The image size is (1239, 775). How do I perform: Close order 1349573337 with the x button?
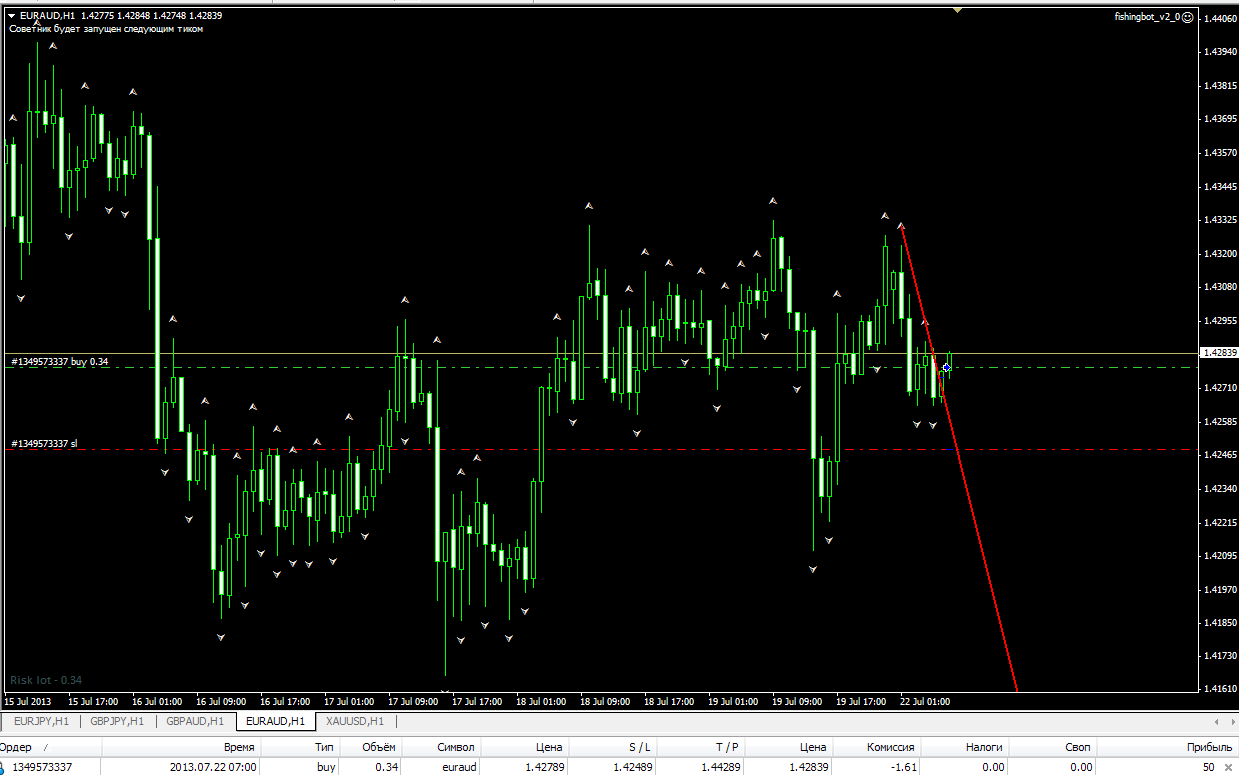(1228, 767)
